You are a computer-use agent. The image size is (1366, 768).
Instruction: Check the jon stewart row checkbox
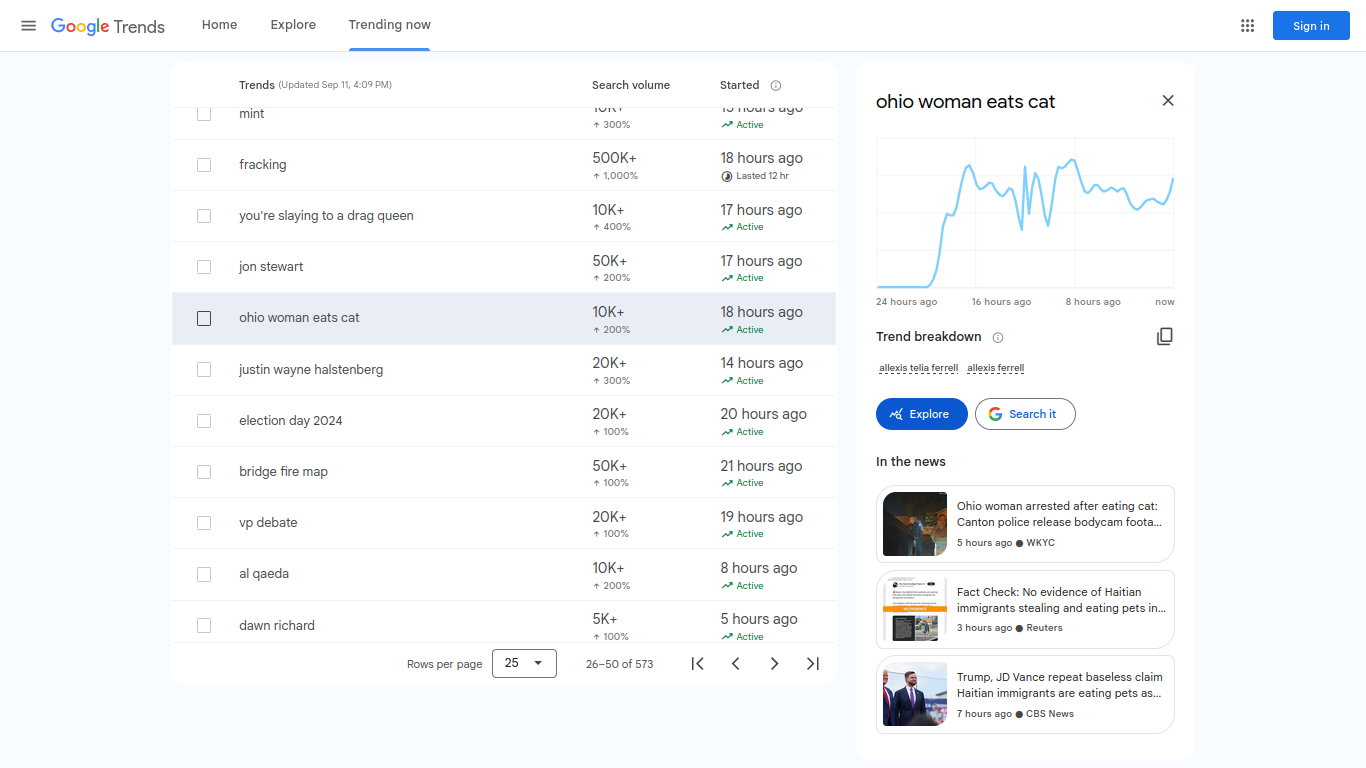coord(204,267)
